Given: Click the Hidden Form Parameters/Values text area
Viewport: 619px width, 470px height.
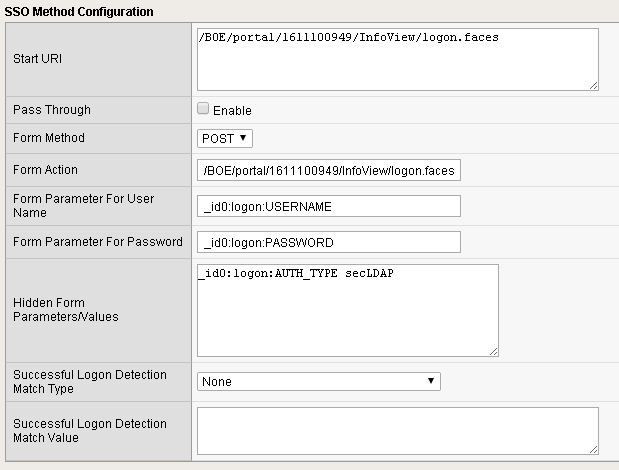Looking at the screenshot, I should [347, 310].
